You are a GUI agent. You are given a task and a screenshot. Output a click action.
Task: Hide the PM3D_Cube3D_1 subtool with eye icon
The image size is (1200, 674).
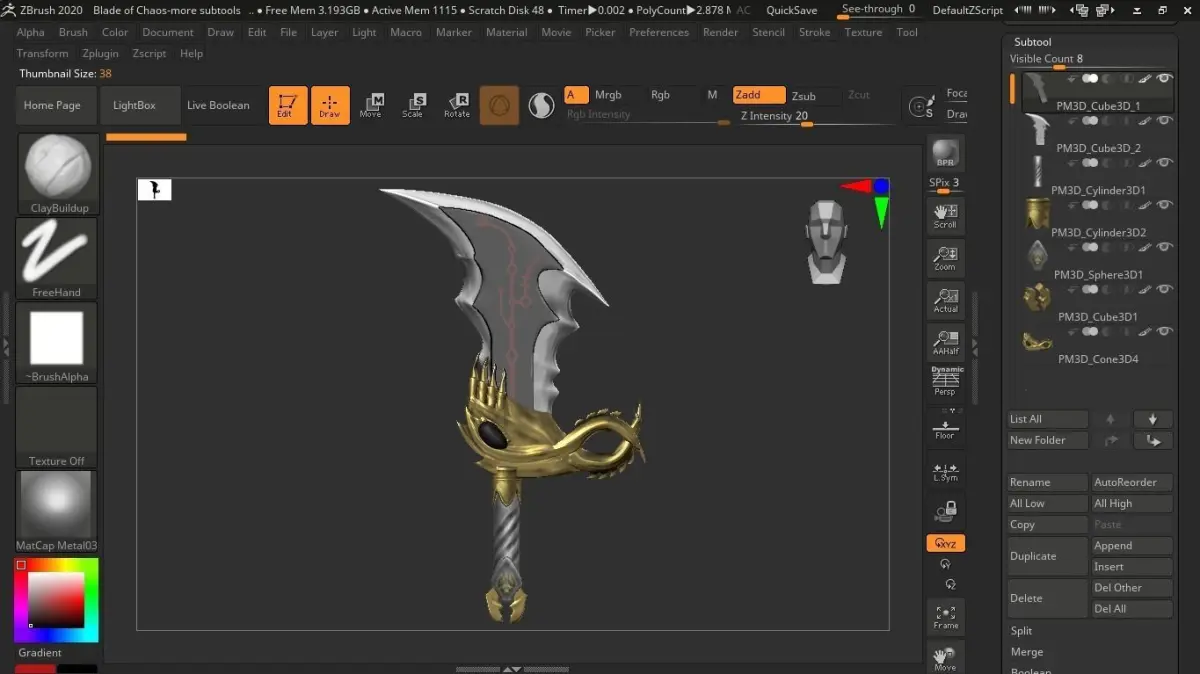(x=1164, y=78)
